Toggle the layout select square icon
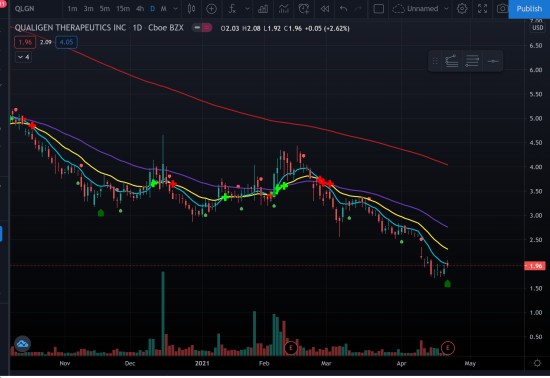Viewport: 550px width, 378px height. click(x=378, y=9)
